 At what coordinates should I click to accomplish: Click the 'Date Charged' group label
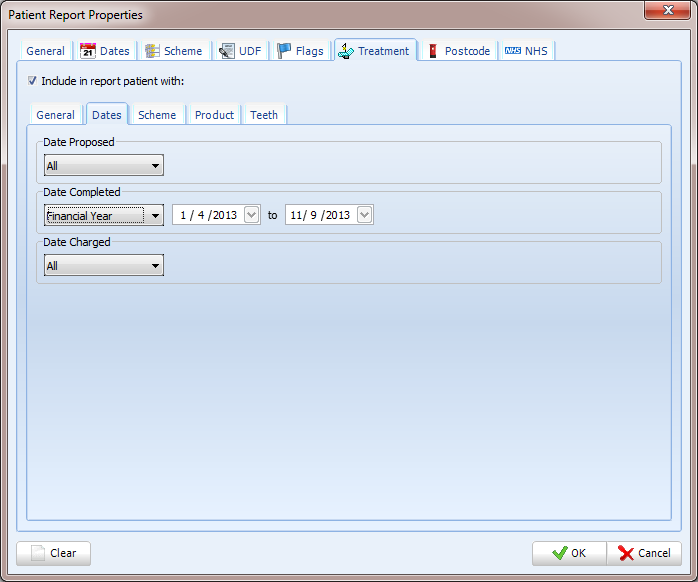(x=77, y=242)
